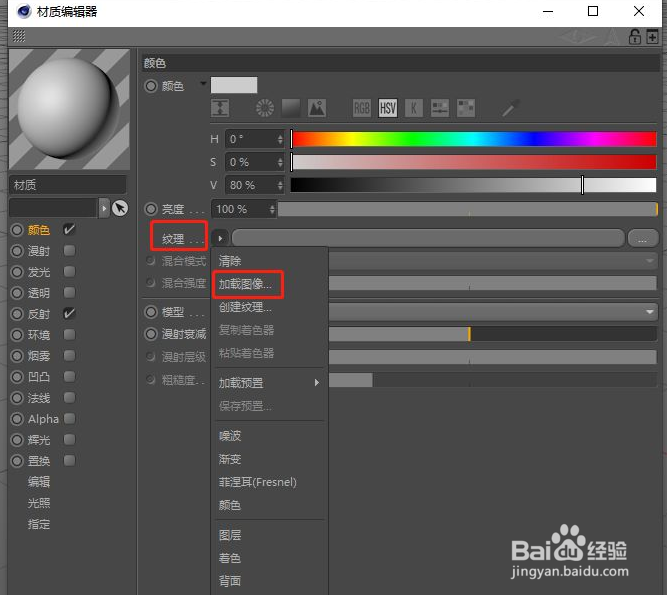The width and height of the screenshot is (667, 595).
Task: Toggle the 反射 channel checkbox
Action: click(x=69, y=313)
